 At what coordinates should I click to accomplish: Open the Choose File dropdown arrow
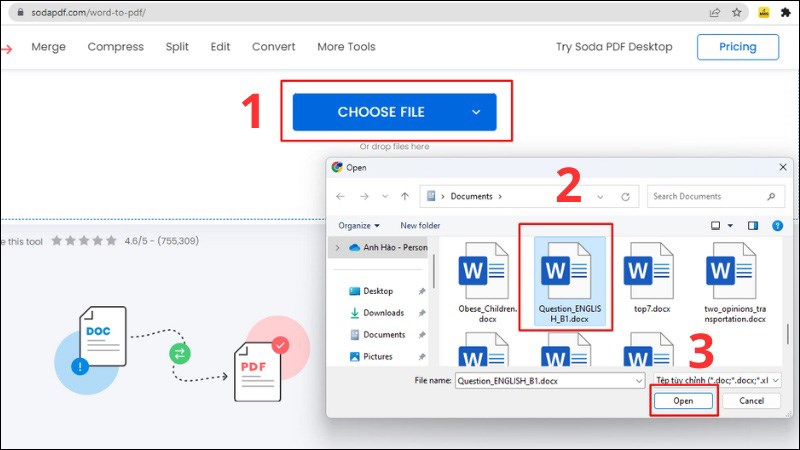point(476,112)
